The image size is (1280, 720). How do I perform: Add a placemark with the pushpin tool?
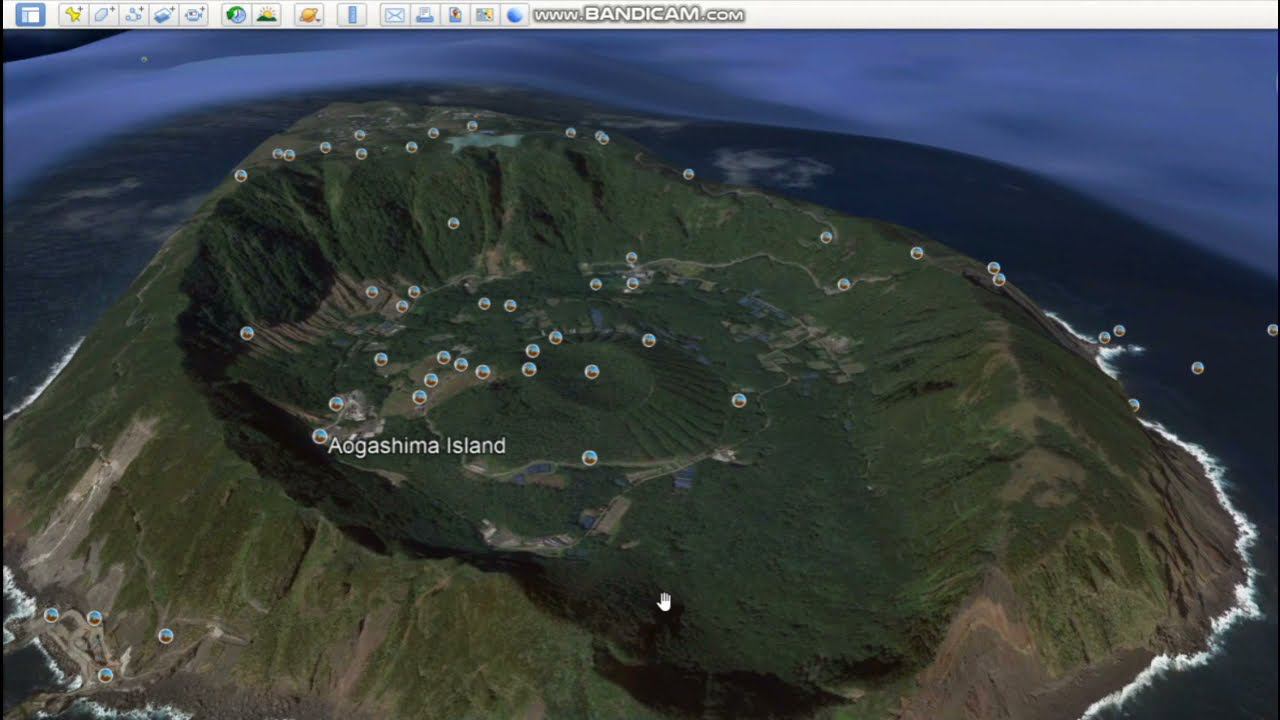73,15
